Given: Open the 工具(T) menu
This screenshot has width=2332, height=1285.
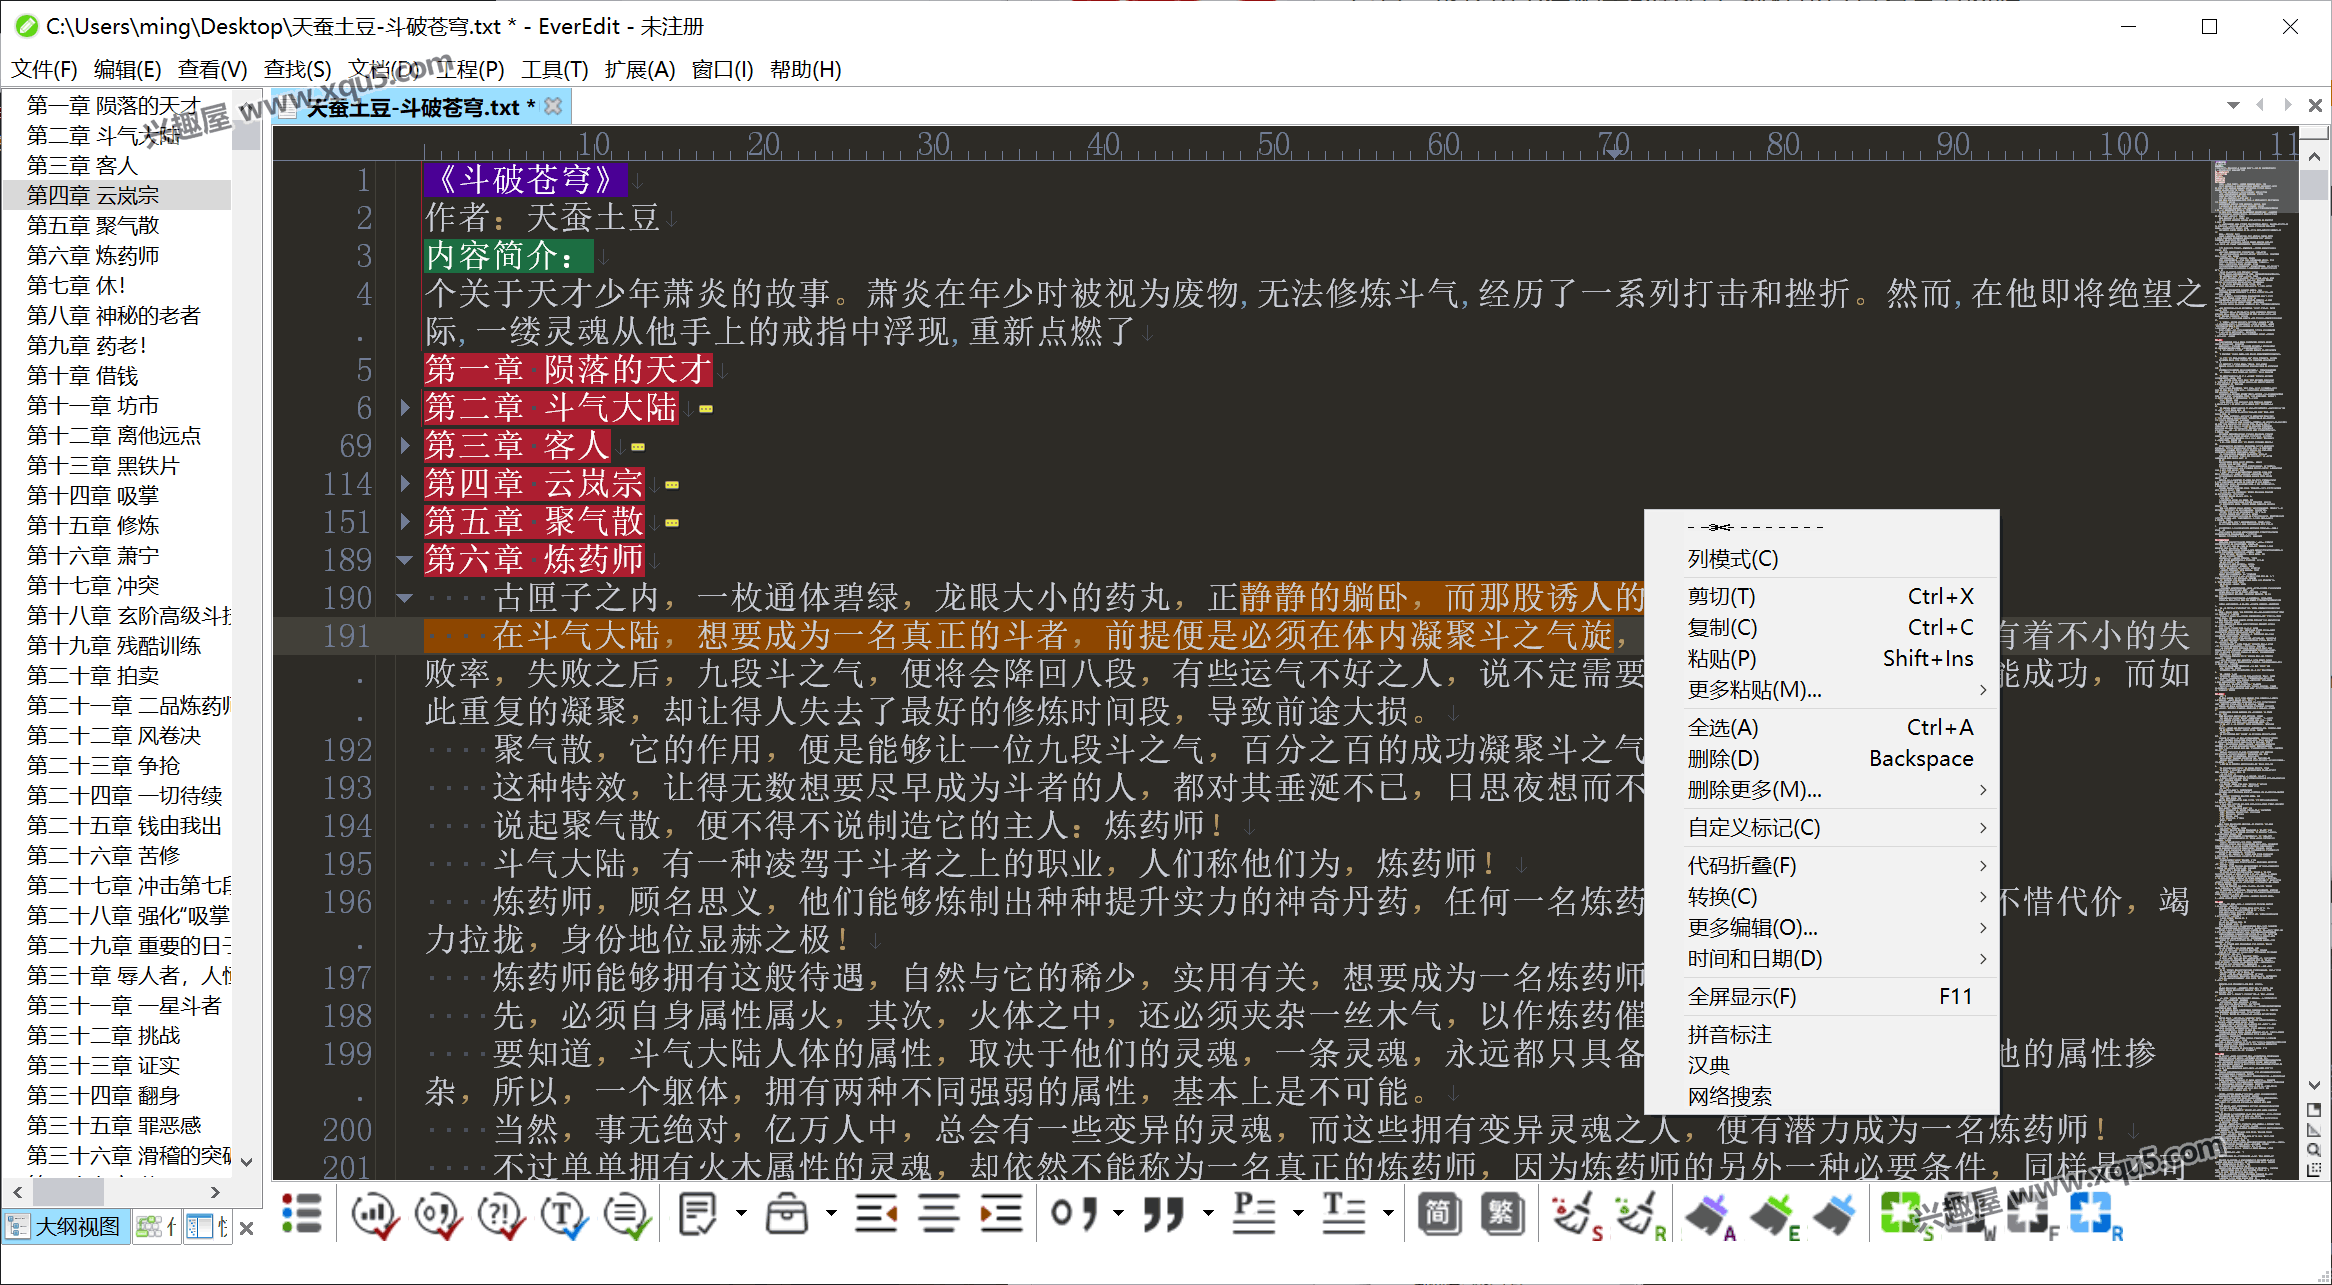Looking at the screenshot, I should pyautogui.click(x=555, y=69).
